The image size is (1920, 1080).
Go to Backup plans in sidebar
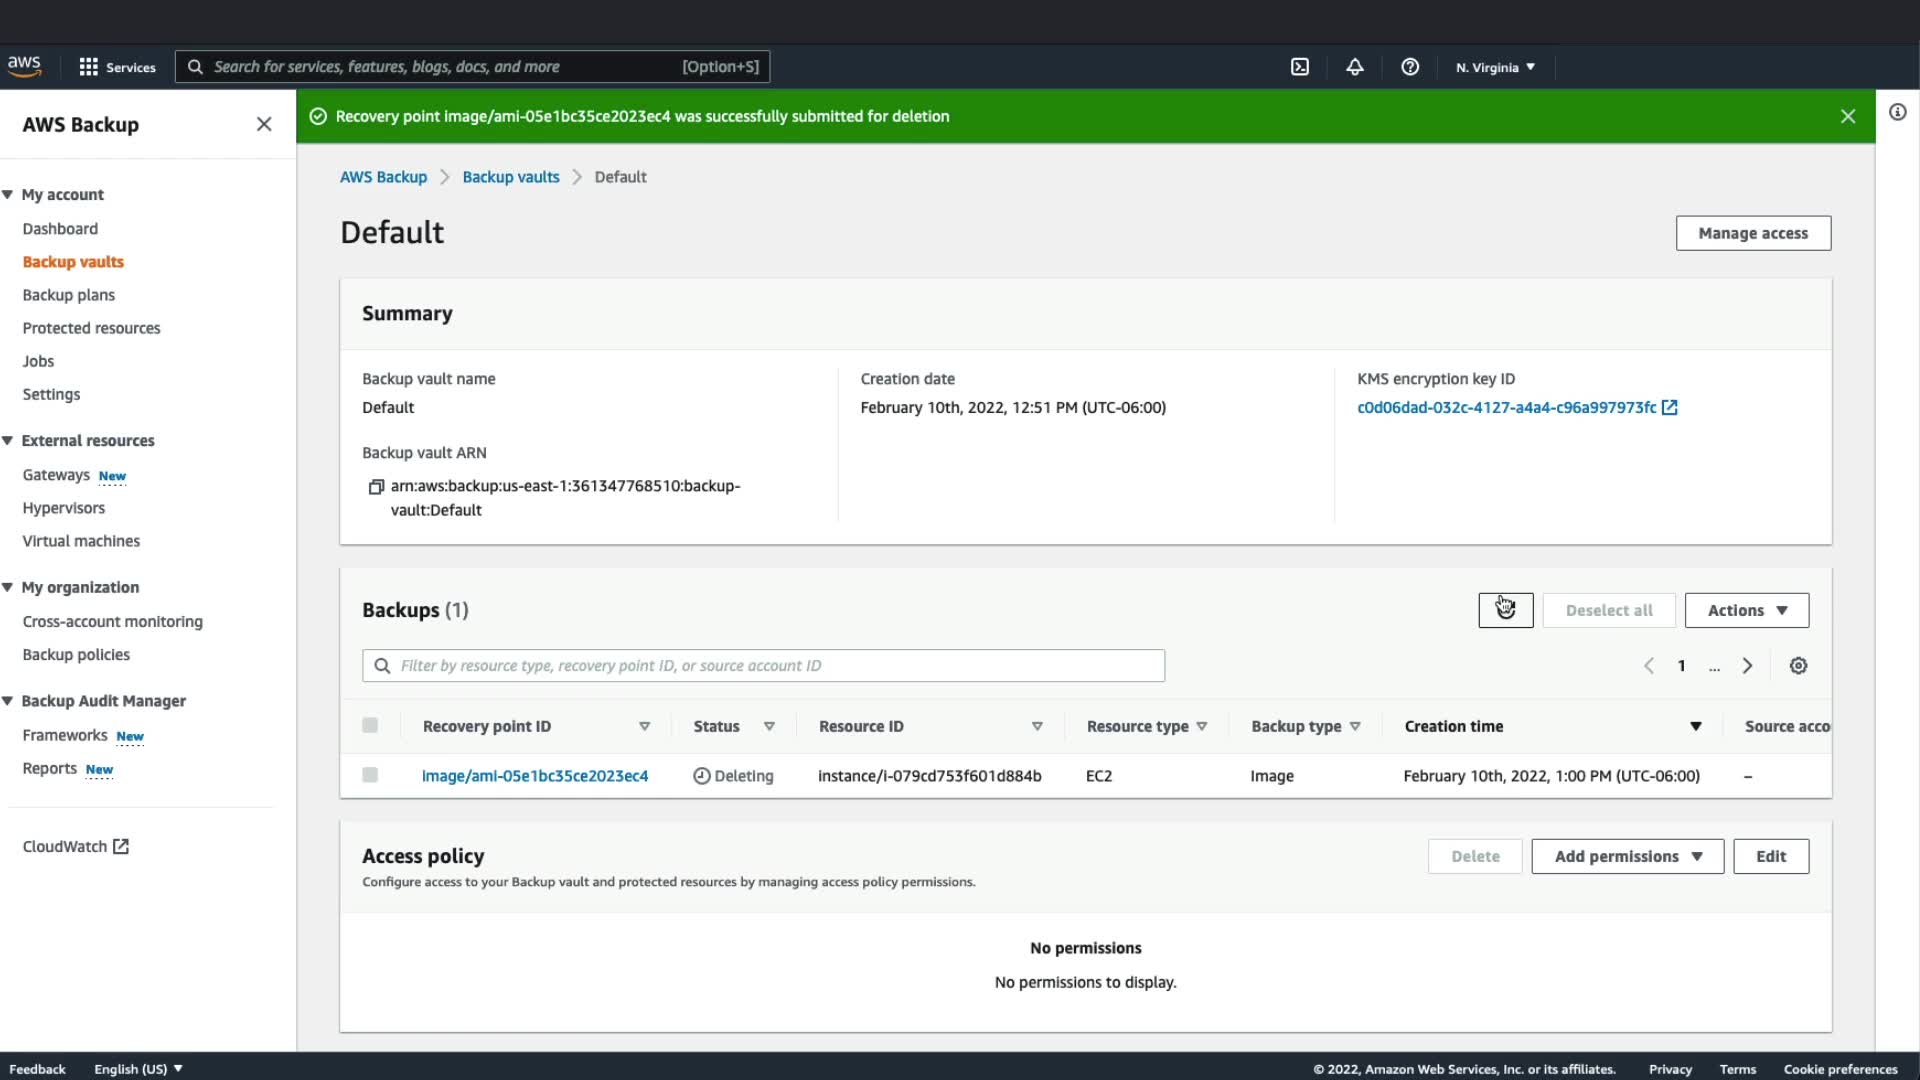[x=69, y=295]
